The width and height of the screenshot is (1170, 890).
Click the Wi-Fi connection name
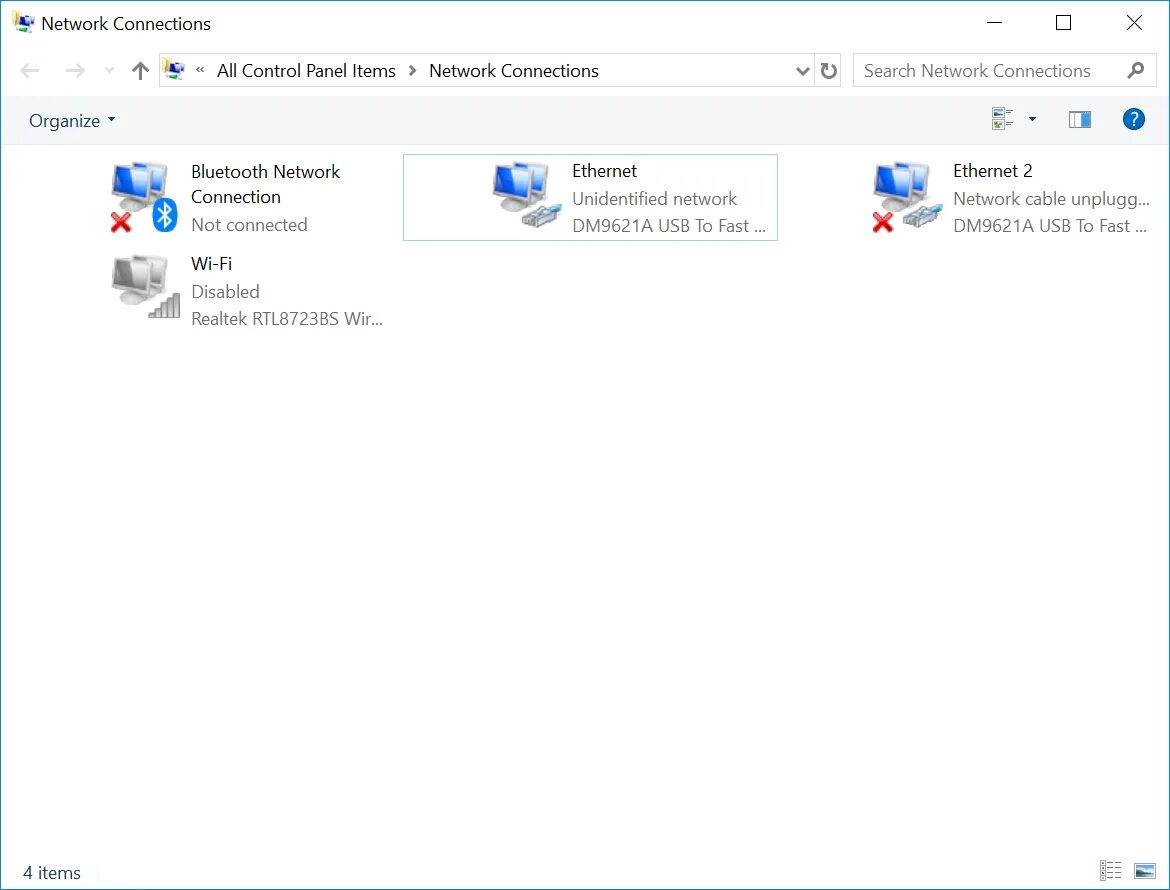211,263
